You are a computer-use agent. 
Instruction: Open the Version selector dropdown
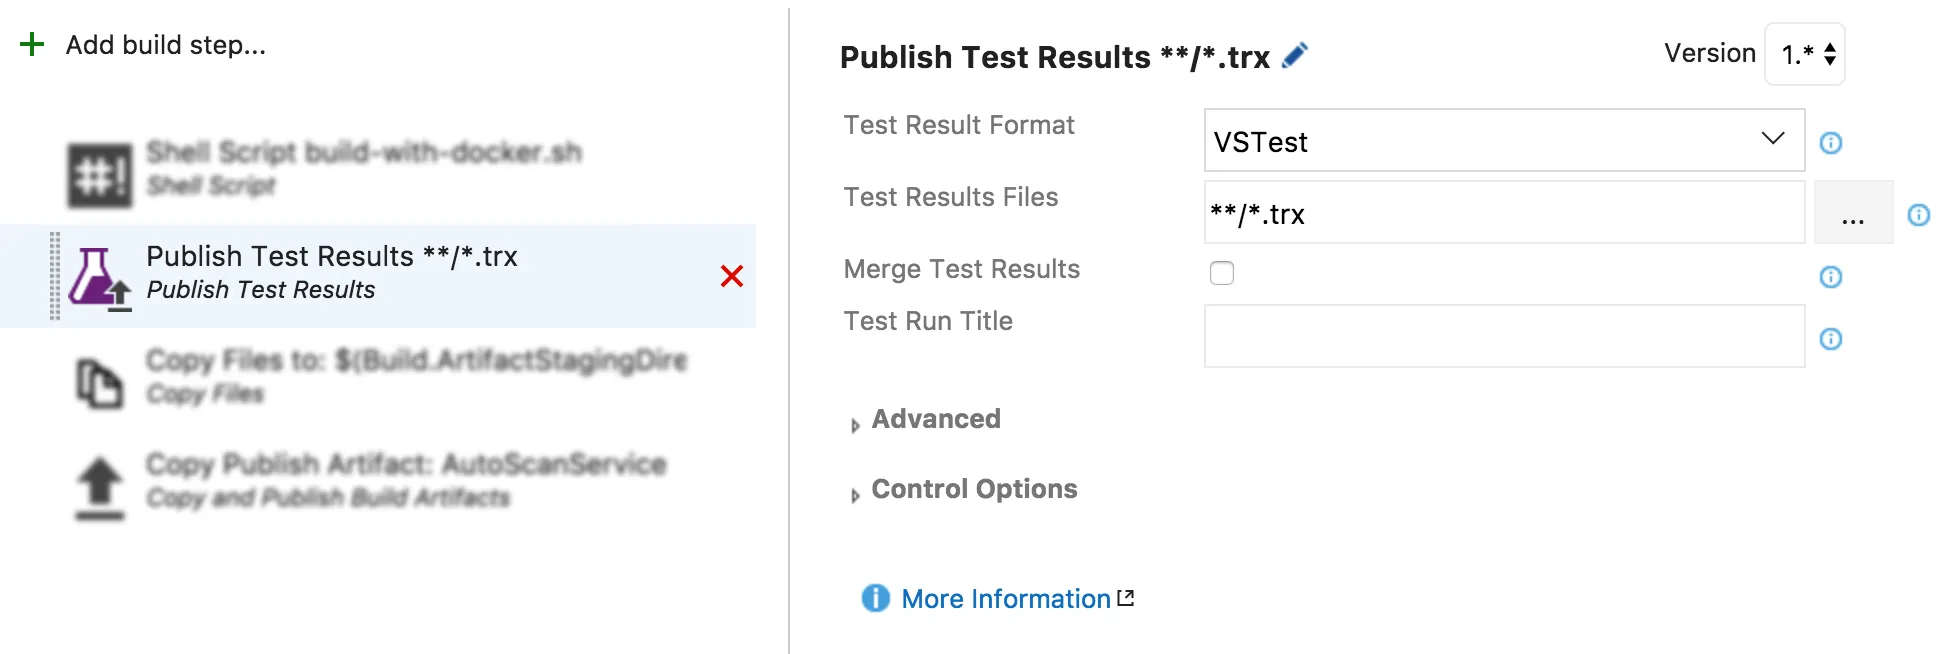point(1806,54)
